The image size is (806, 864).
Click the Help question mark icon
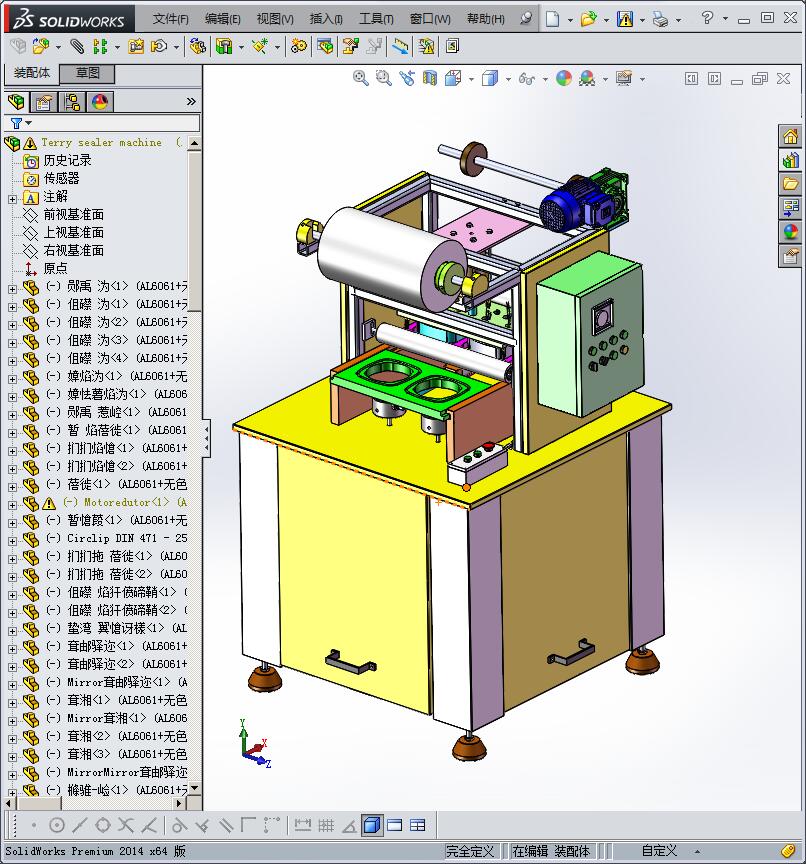pos(707,19)
